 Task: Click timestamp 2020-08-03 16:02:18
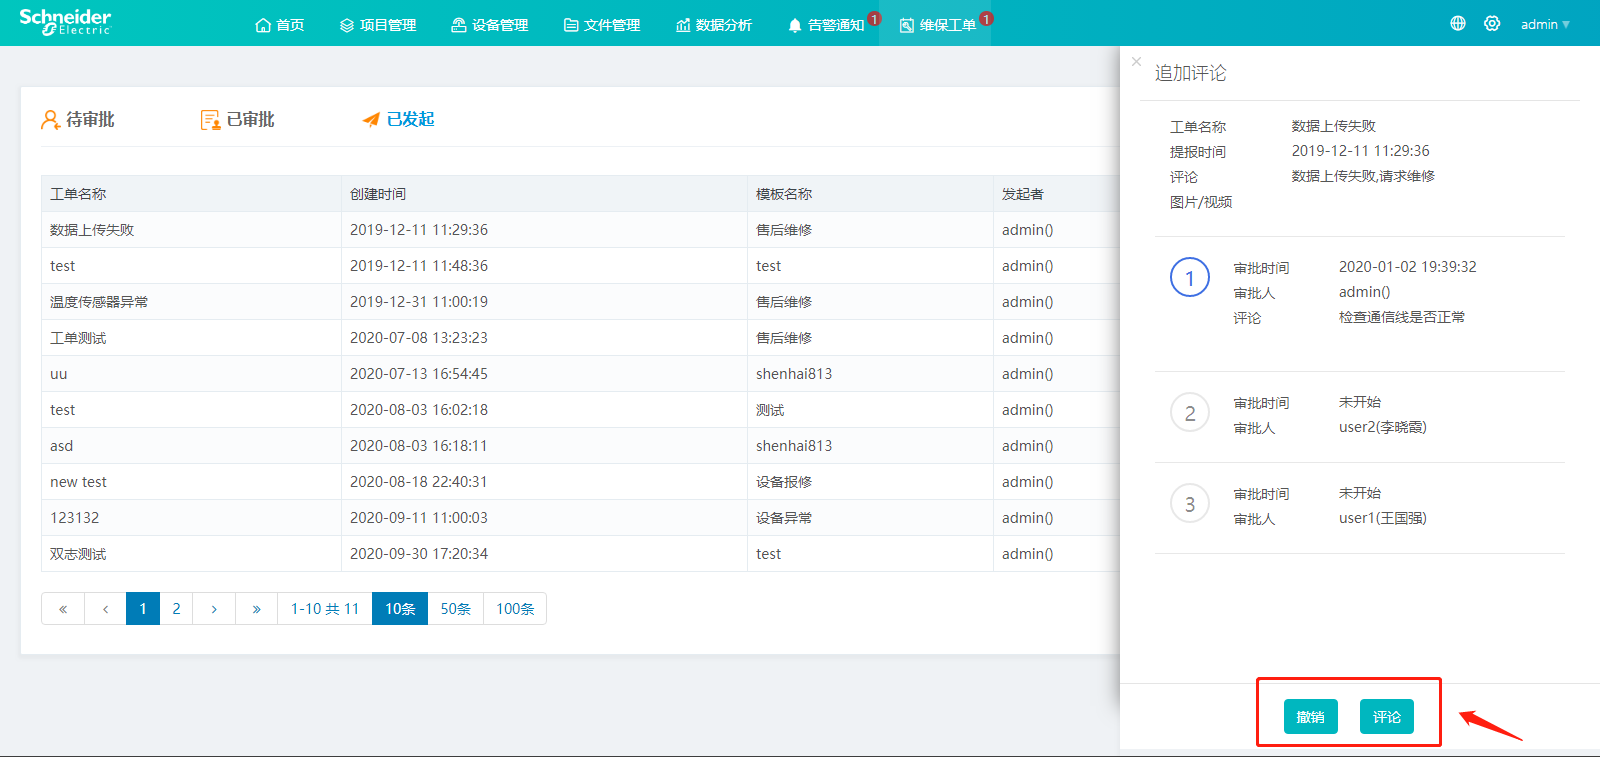click(419, 410)
